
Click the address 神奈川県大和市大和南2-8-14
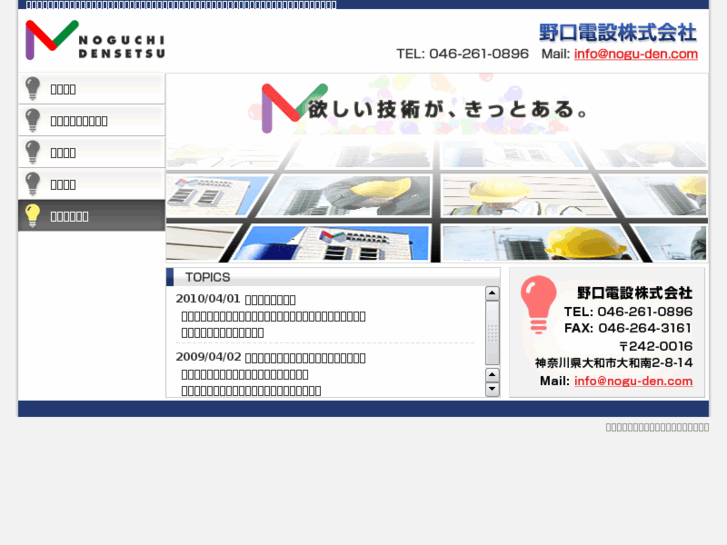coord(614,363)
